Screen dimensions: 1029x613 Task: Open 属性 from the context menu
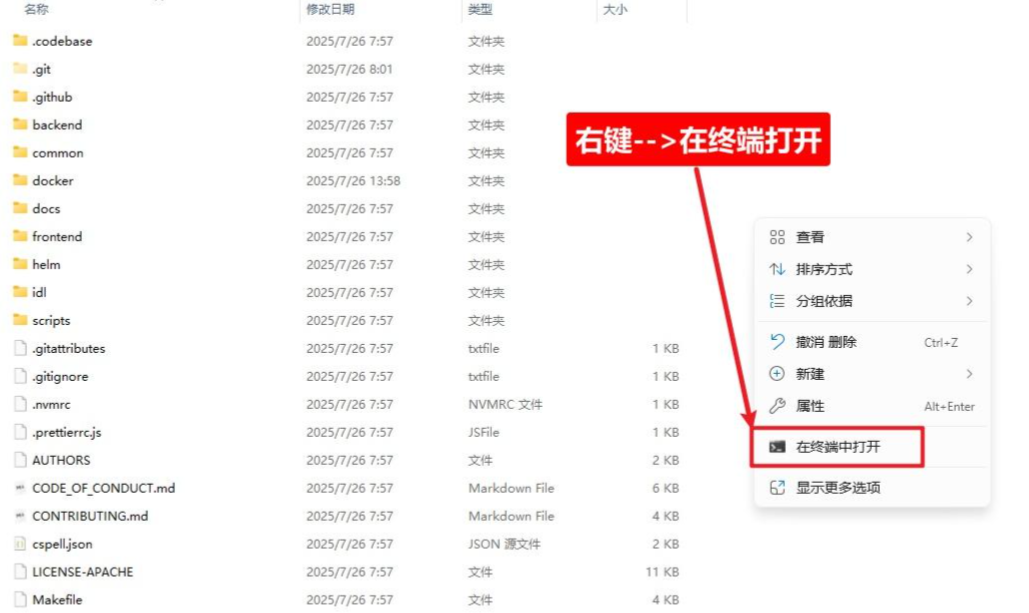coord(872,406)
